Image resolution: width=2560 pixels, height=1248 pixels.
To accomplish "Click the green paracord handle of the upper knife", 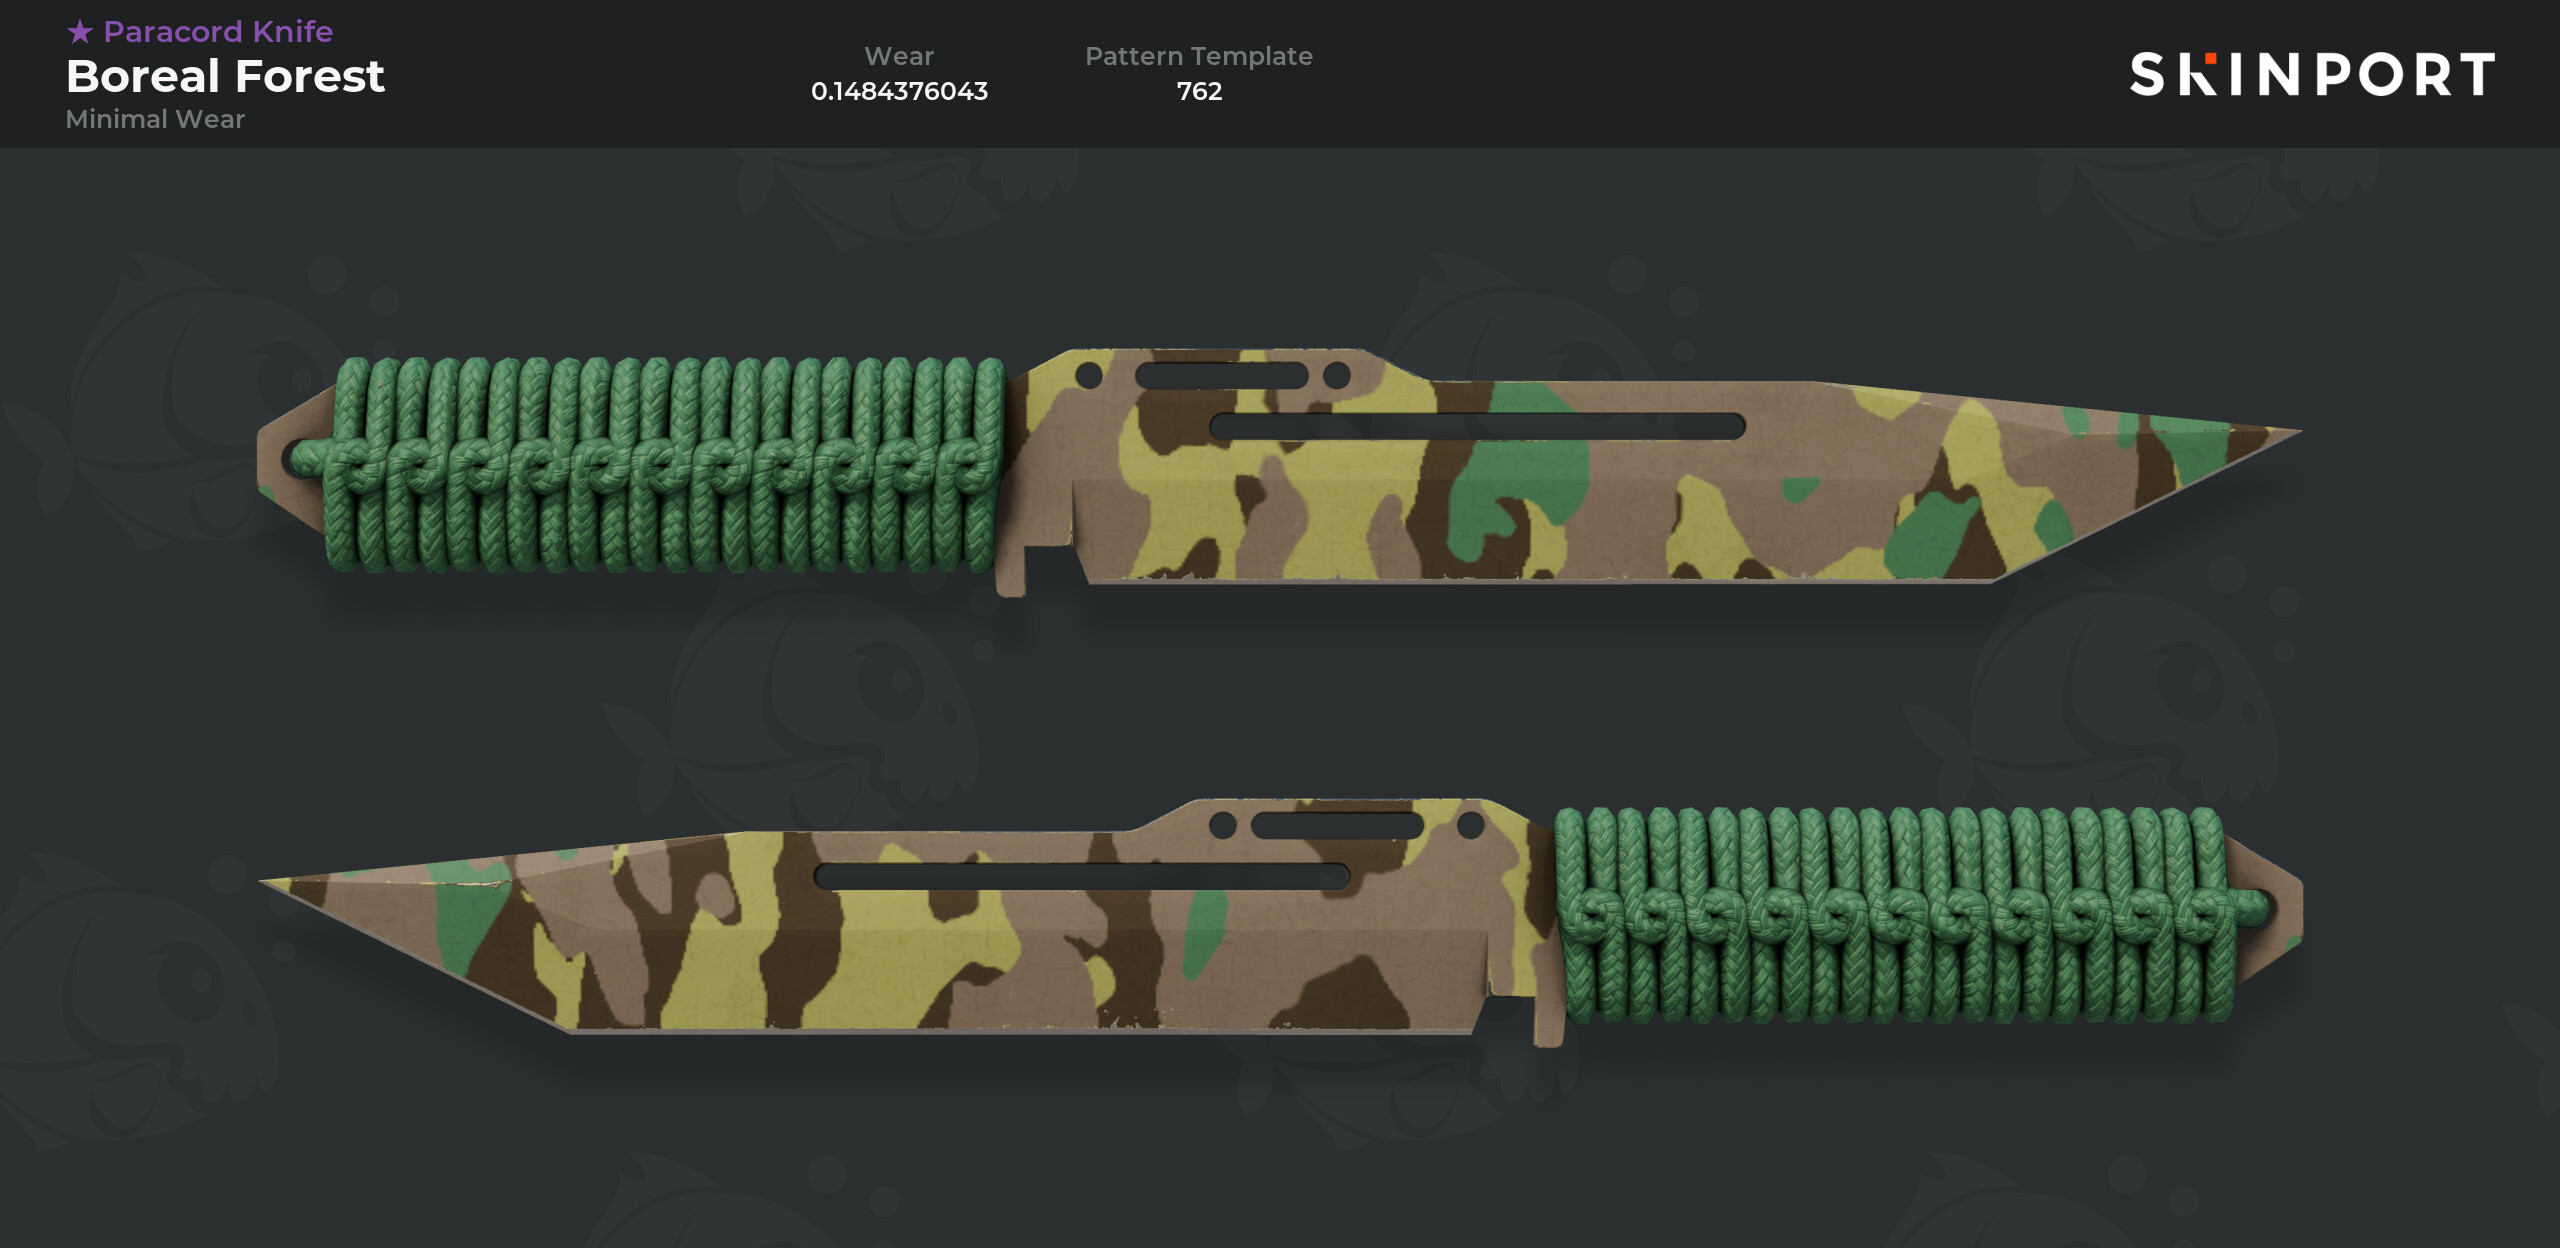I will tap(663, 465).
